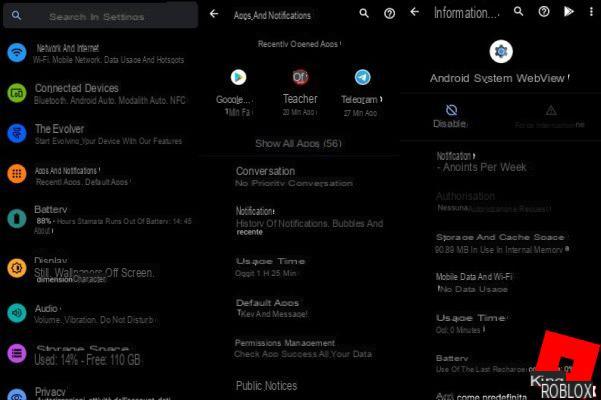
Task: Open Connected Devices green icon
Action: click(x=17, y=93)
